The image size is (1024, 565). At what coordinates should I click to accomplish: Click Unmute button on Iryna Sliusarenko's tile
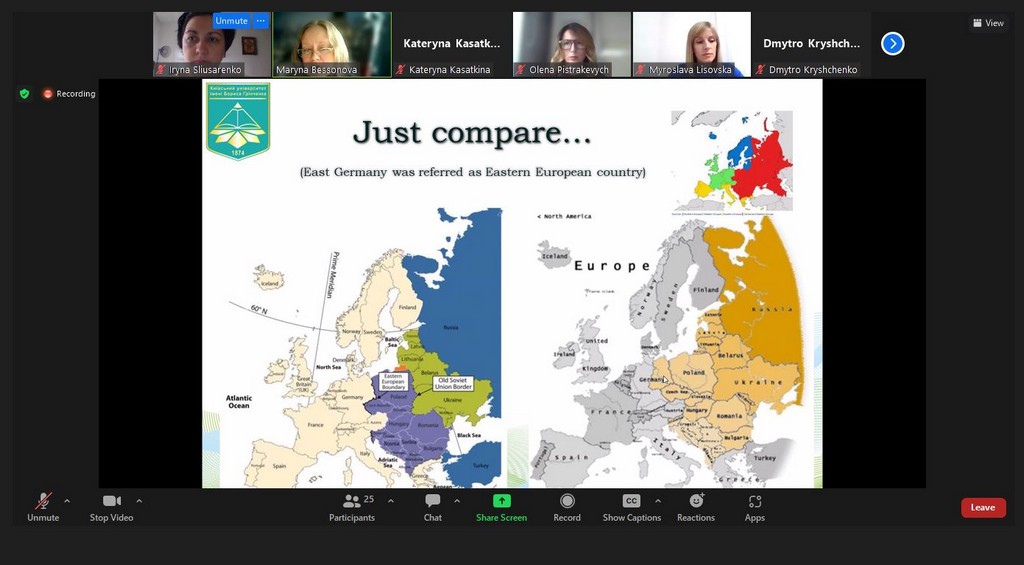pos(231,21)
